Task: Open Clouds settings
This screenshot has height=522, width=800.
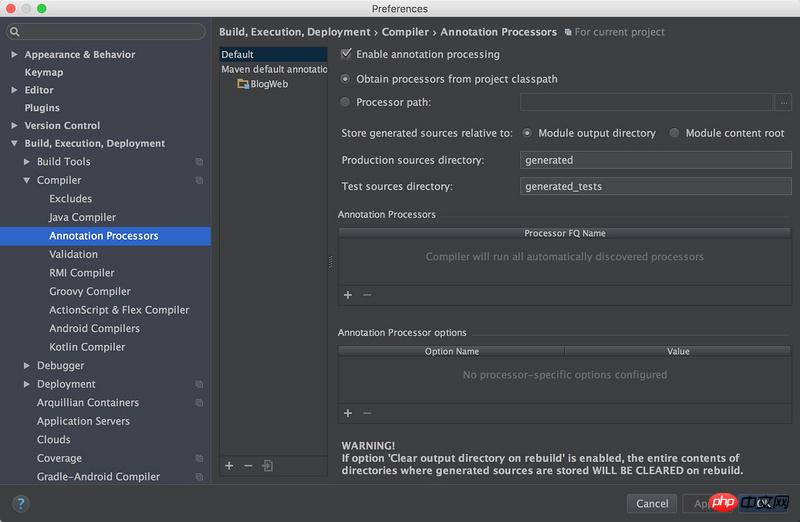Action: [x=54, y=439]
